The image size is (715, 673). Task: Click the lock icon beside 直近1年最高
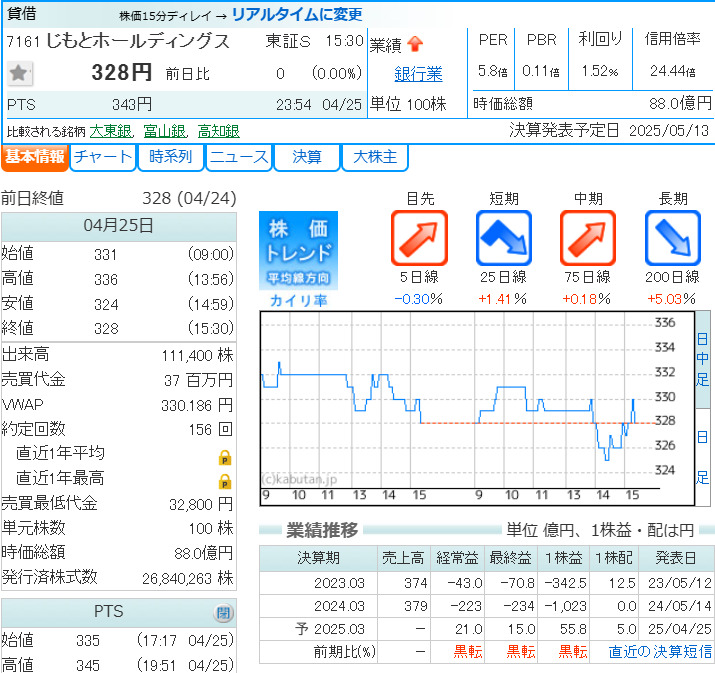225,482
